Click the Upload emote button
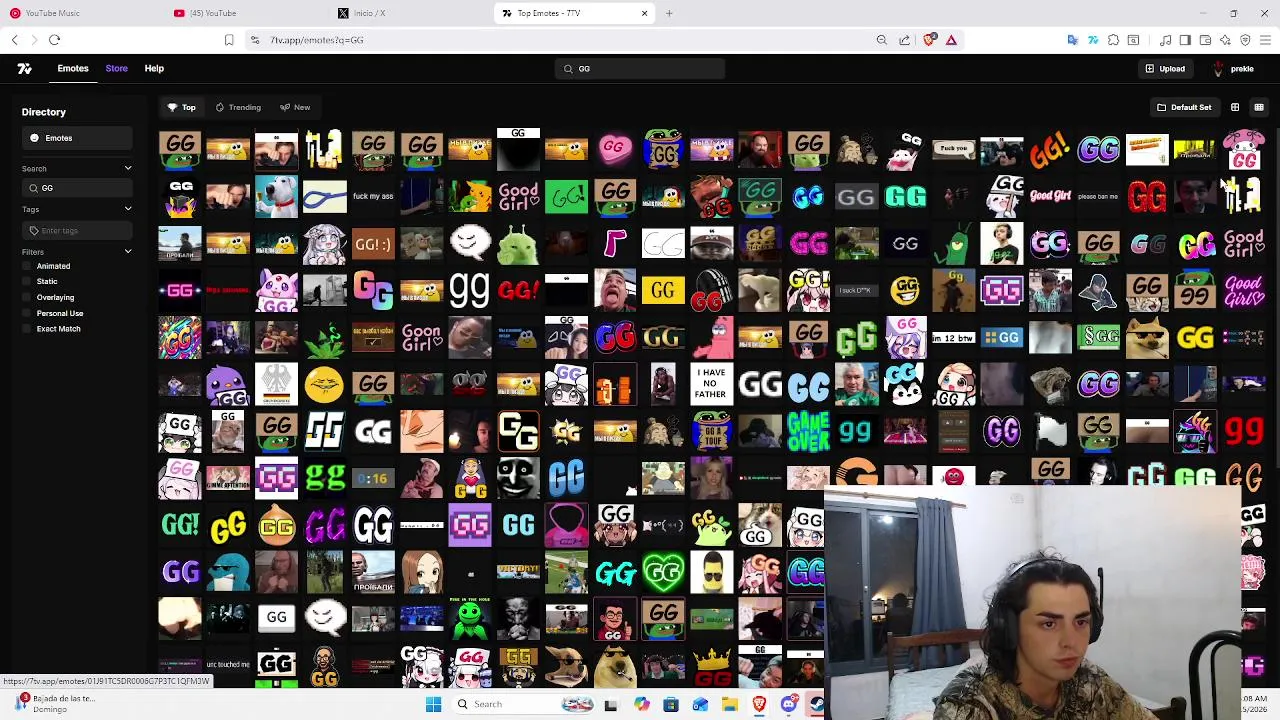The width and height of the screenshot is (1280, 720). [1165, 69]
